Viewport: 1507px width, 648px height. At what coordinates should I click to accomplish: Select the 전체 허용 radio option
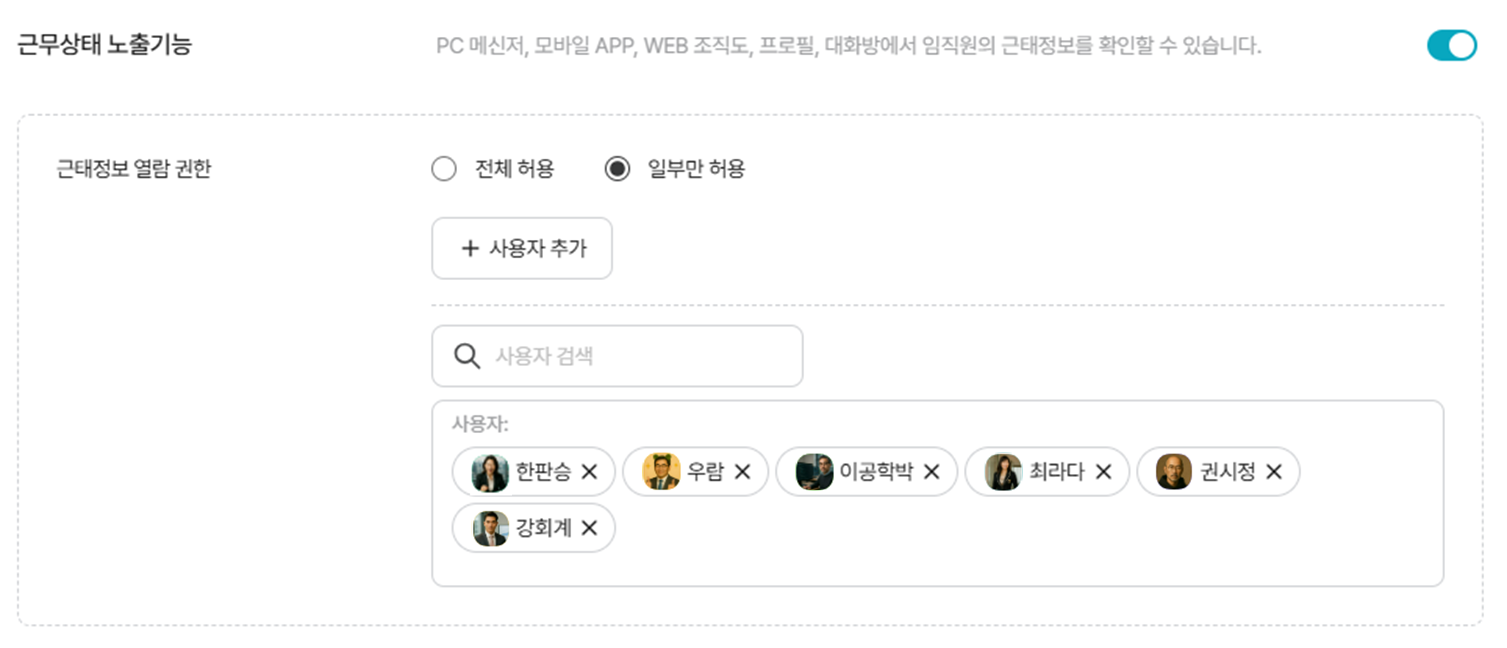pos(444,169)
